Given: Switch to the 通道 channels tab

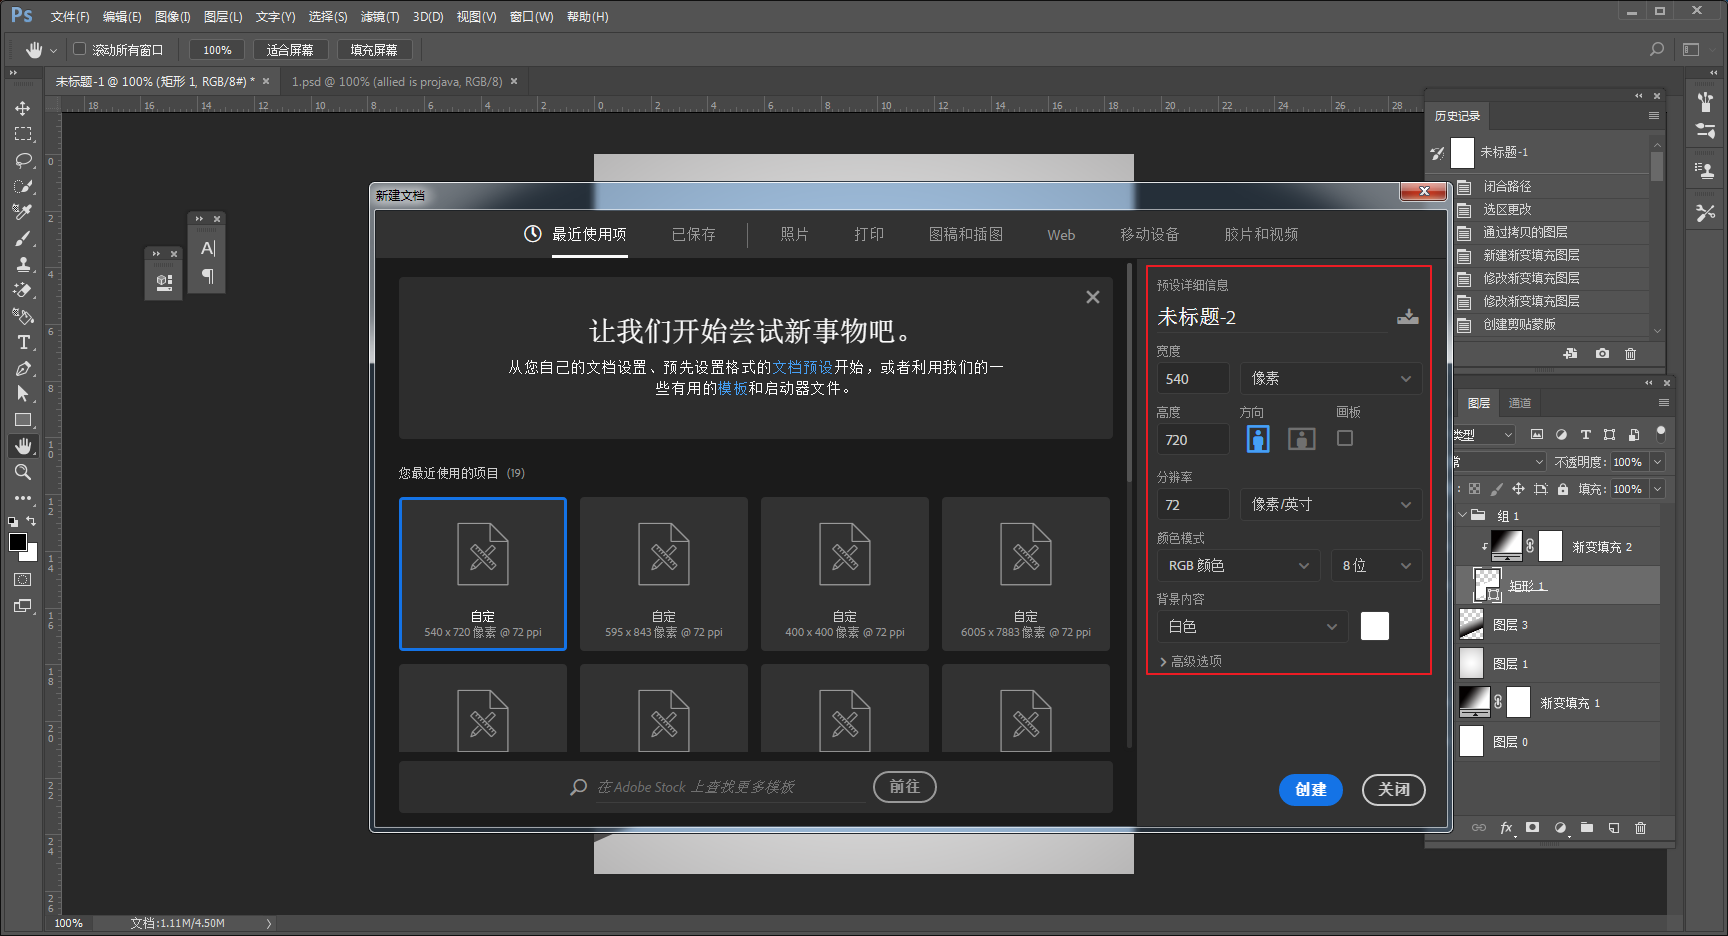Looking at the screenshot, I should coord(1520,403).
